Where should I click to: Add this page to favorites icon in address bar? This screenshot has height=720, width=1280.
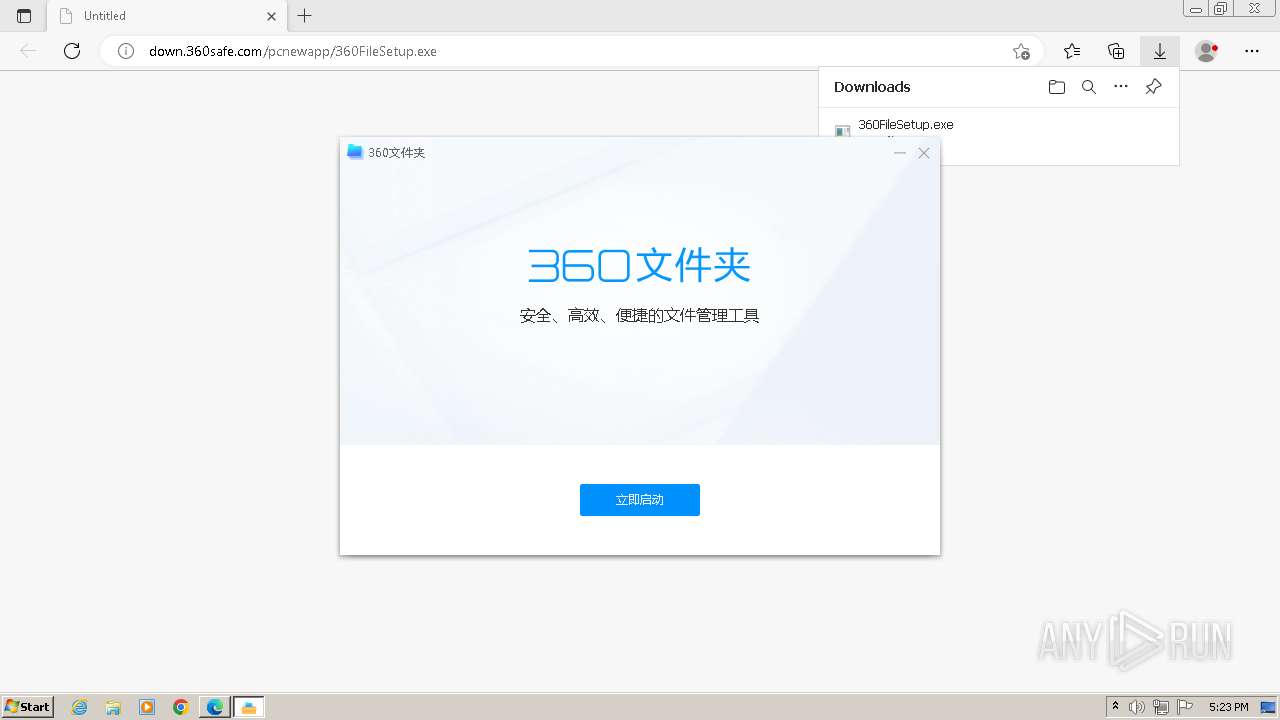tap(1021, 51)
